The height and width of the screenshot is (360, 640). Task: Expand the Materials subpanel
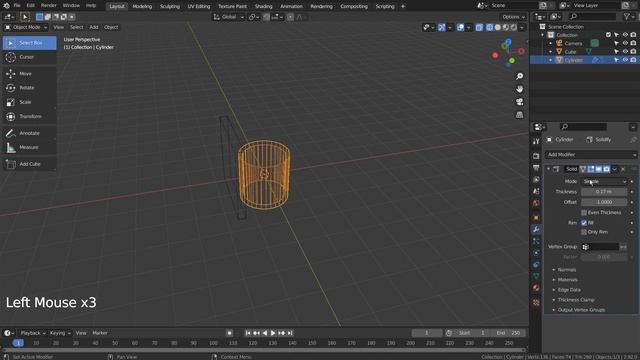point(567,280)
